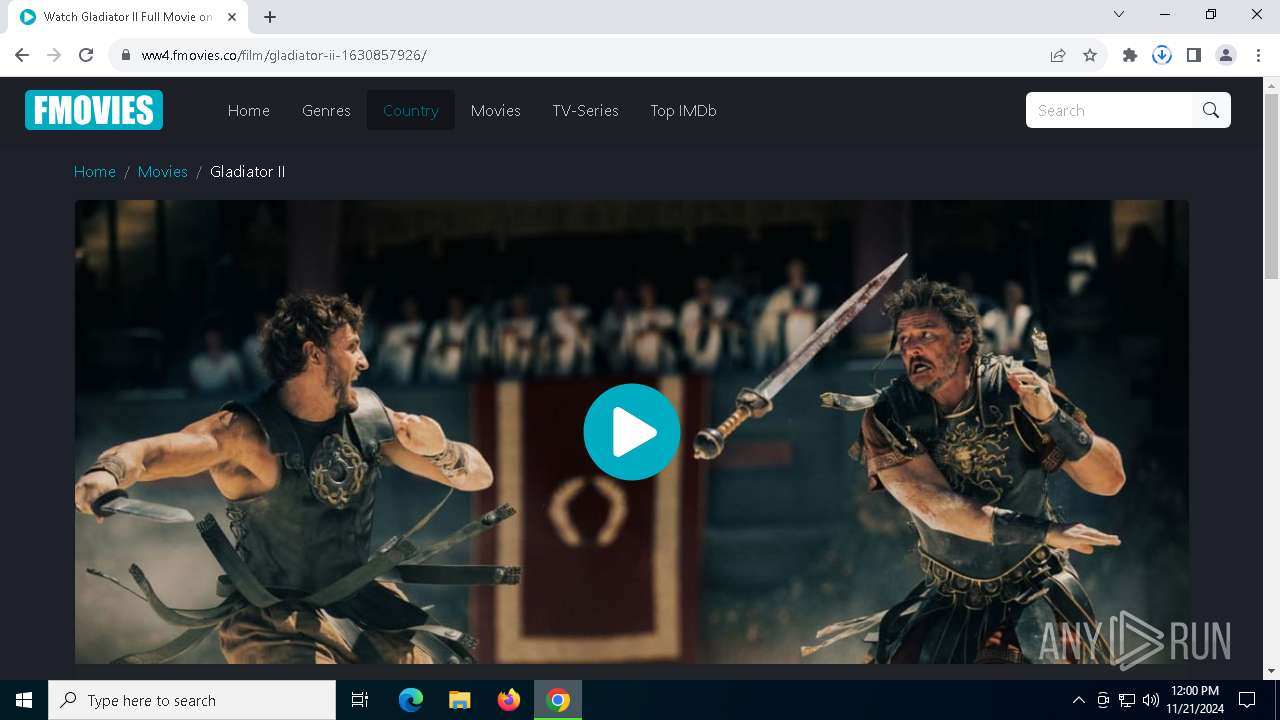Share this page icon
Screen dimensions: 1280x720
coord(1058,55)
